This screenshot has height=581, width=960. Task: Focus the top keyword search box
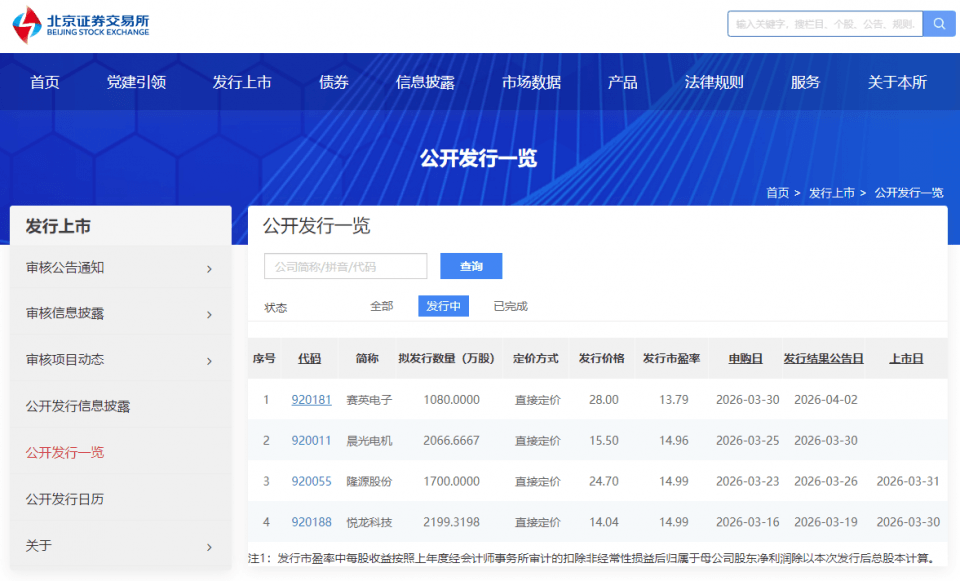tap(825, 24)
